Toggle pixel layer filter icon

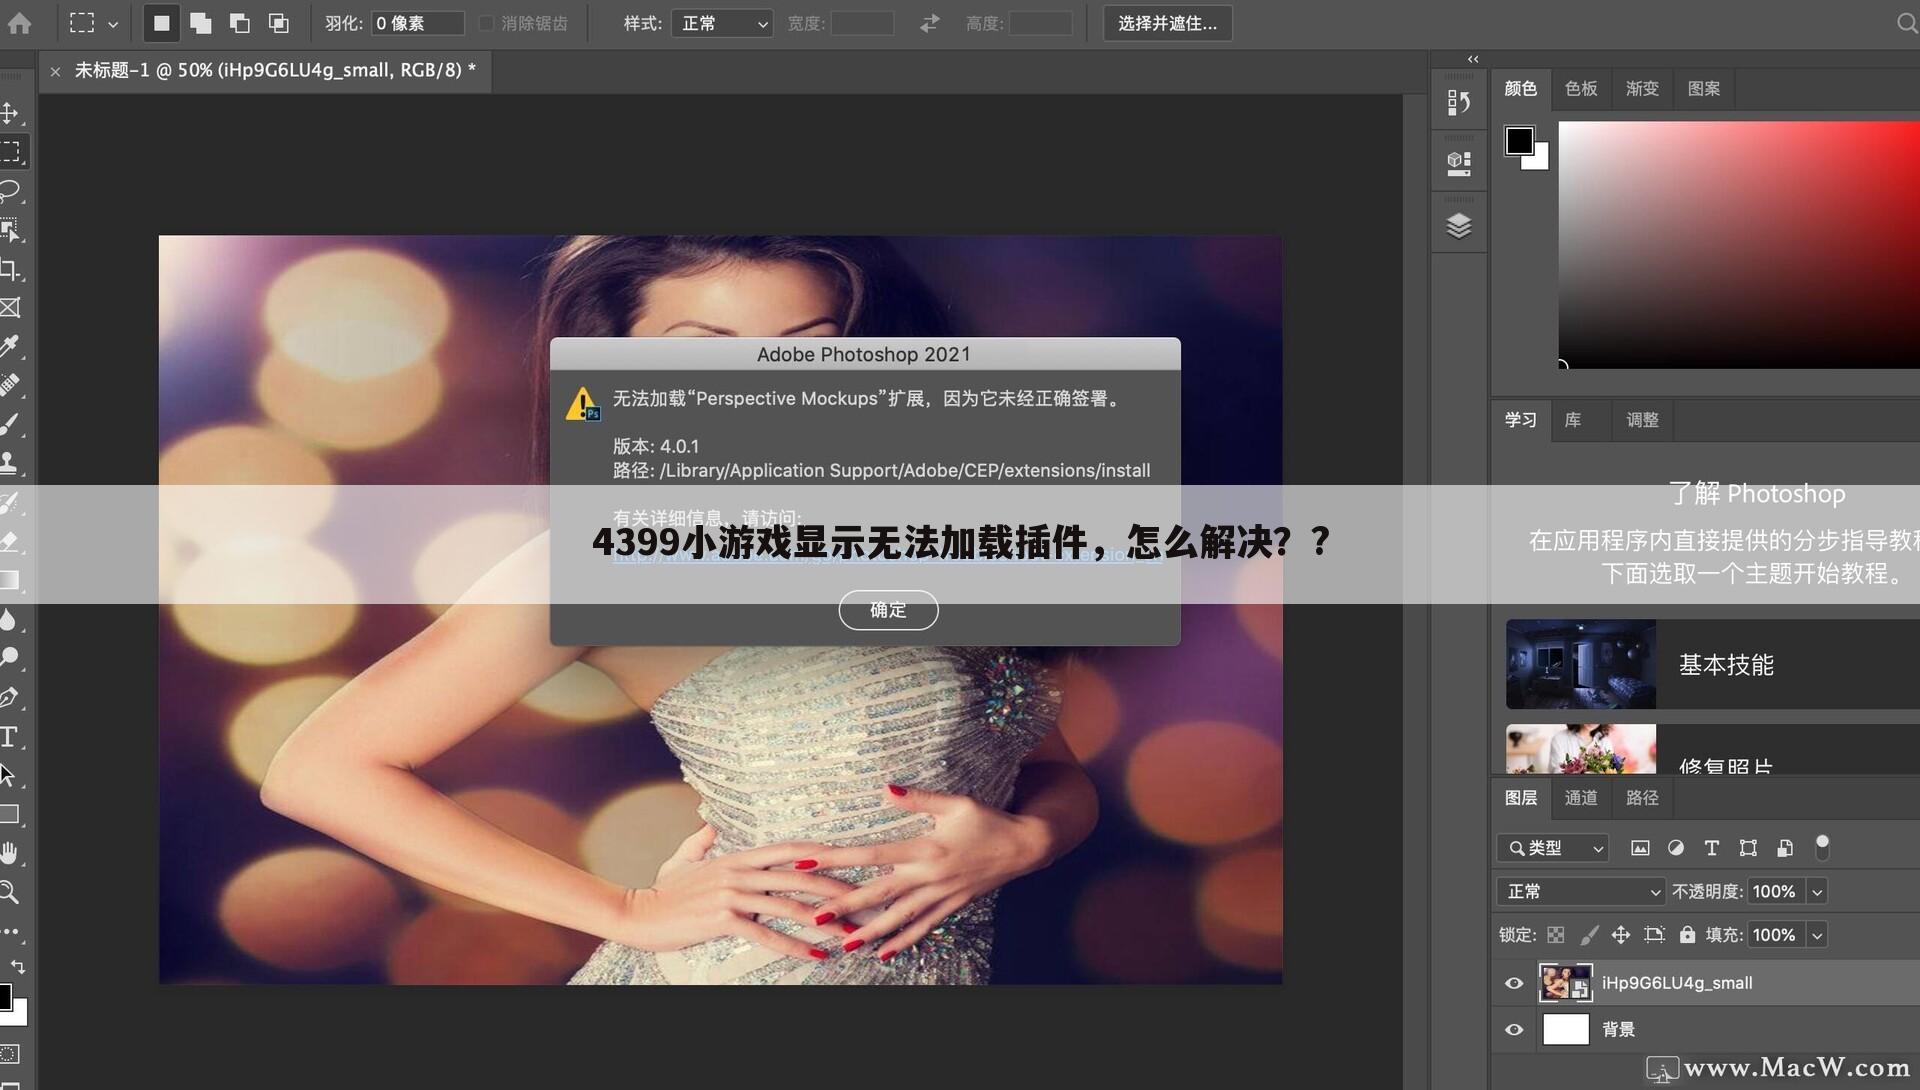(x=1640, y=848)
